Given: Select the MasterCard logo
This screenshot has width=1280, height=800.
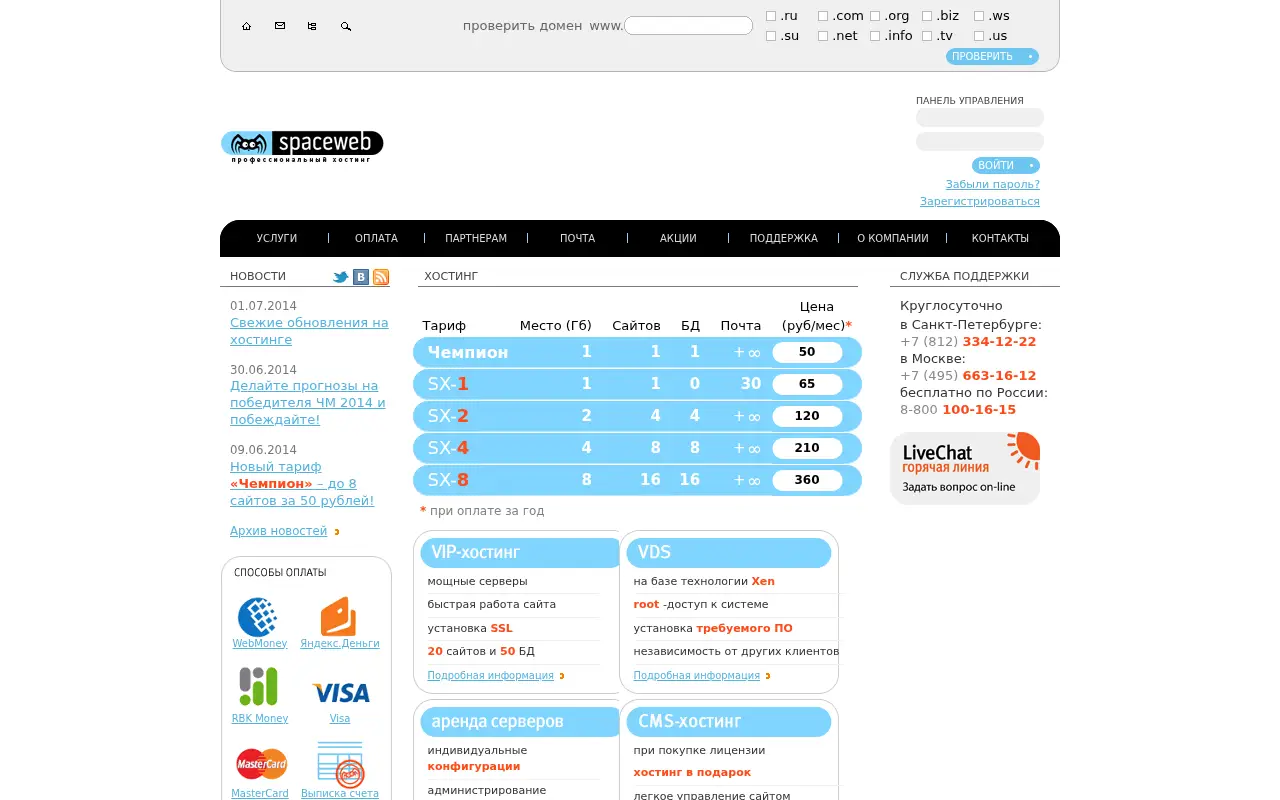Looking at the screenshot, I should point(261,764).
